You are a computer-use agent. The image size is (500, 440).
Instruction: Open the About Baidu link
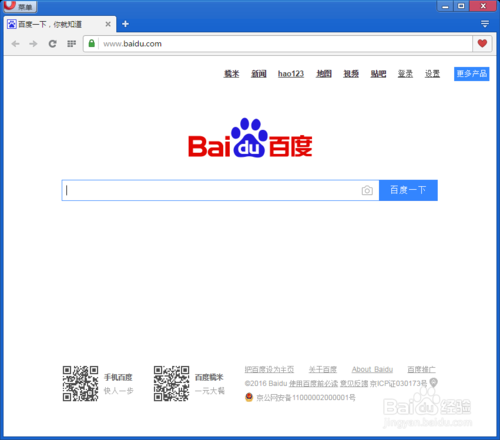372,369
